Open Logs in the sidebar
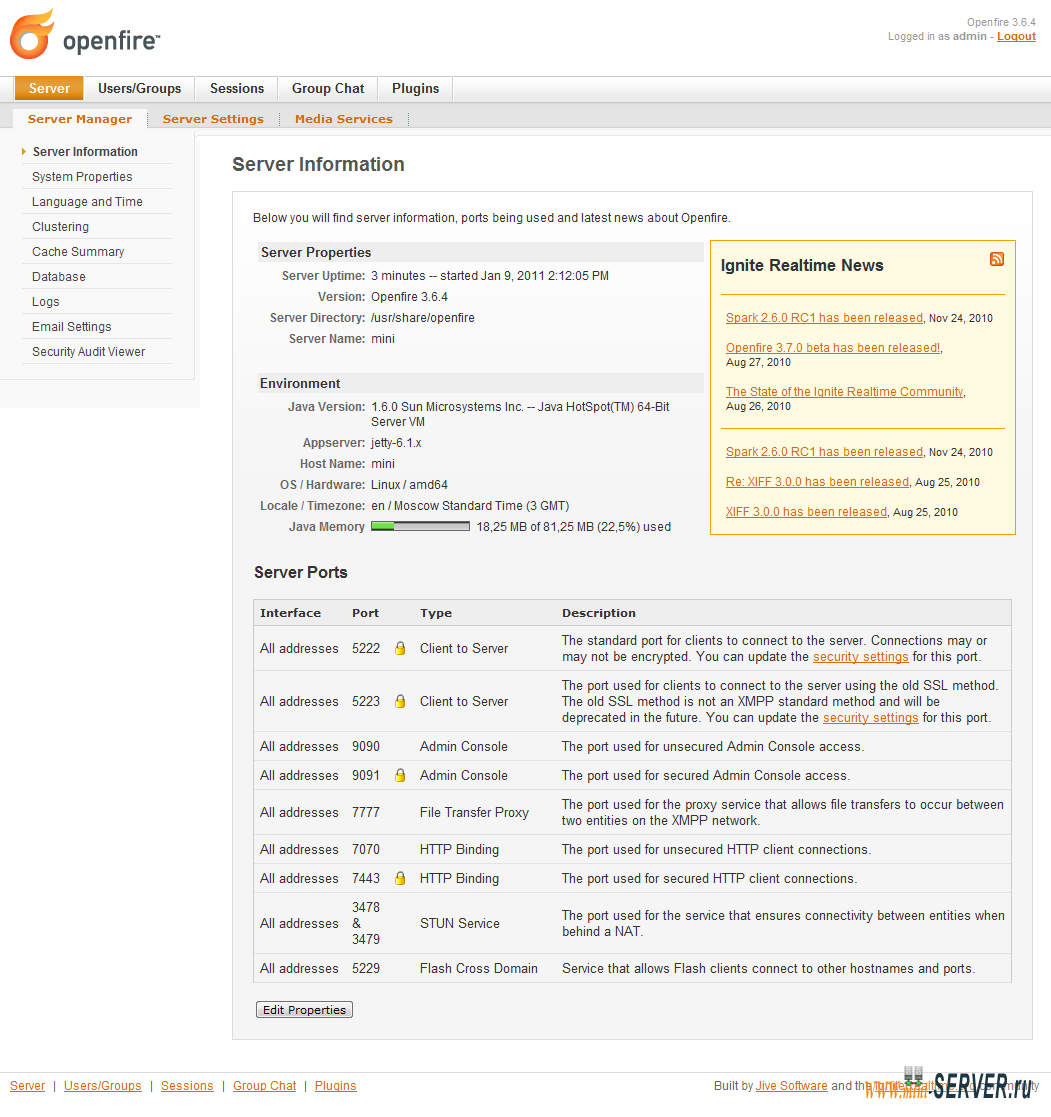 46,301
